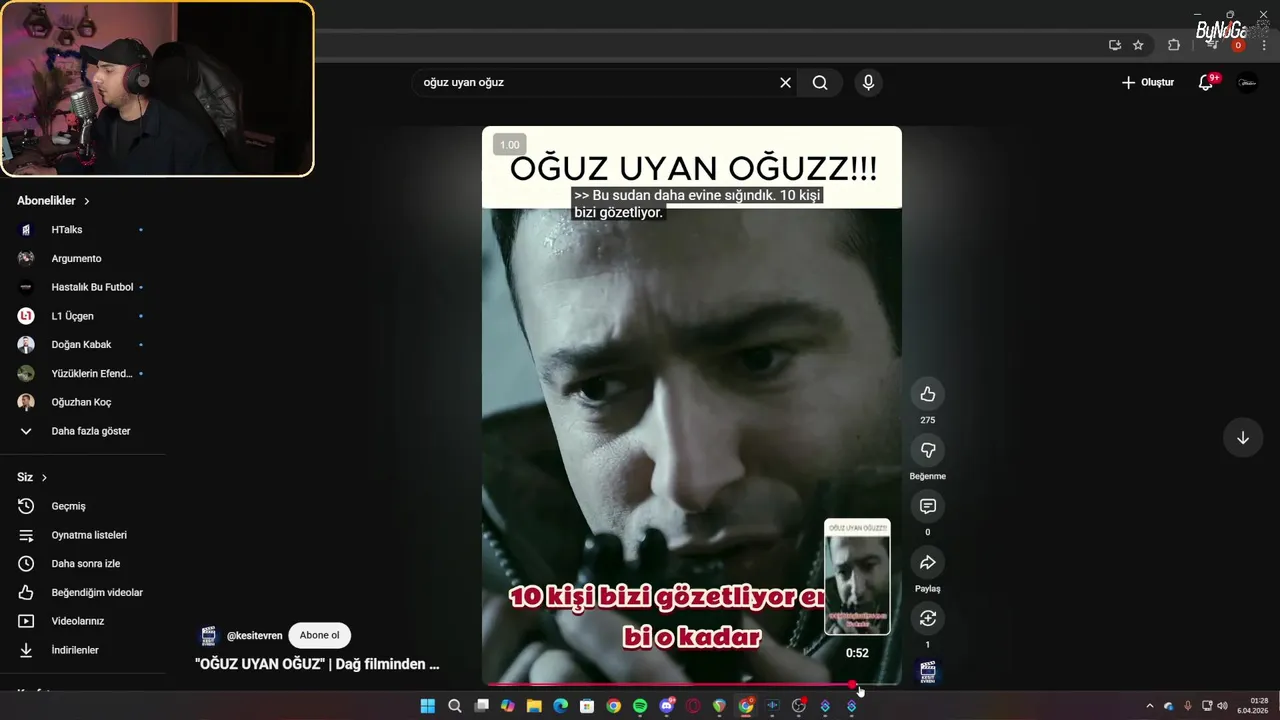Like the Short with 275 likes

pyautogui.click(x=928, y=394)
